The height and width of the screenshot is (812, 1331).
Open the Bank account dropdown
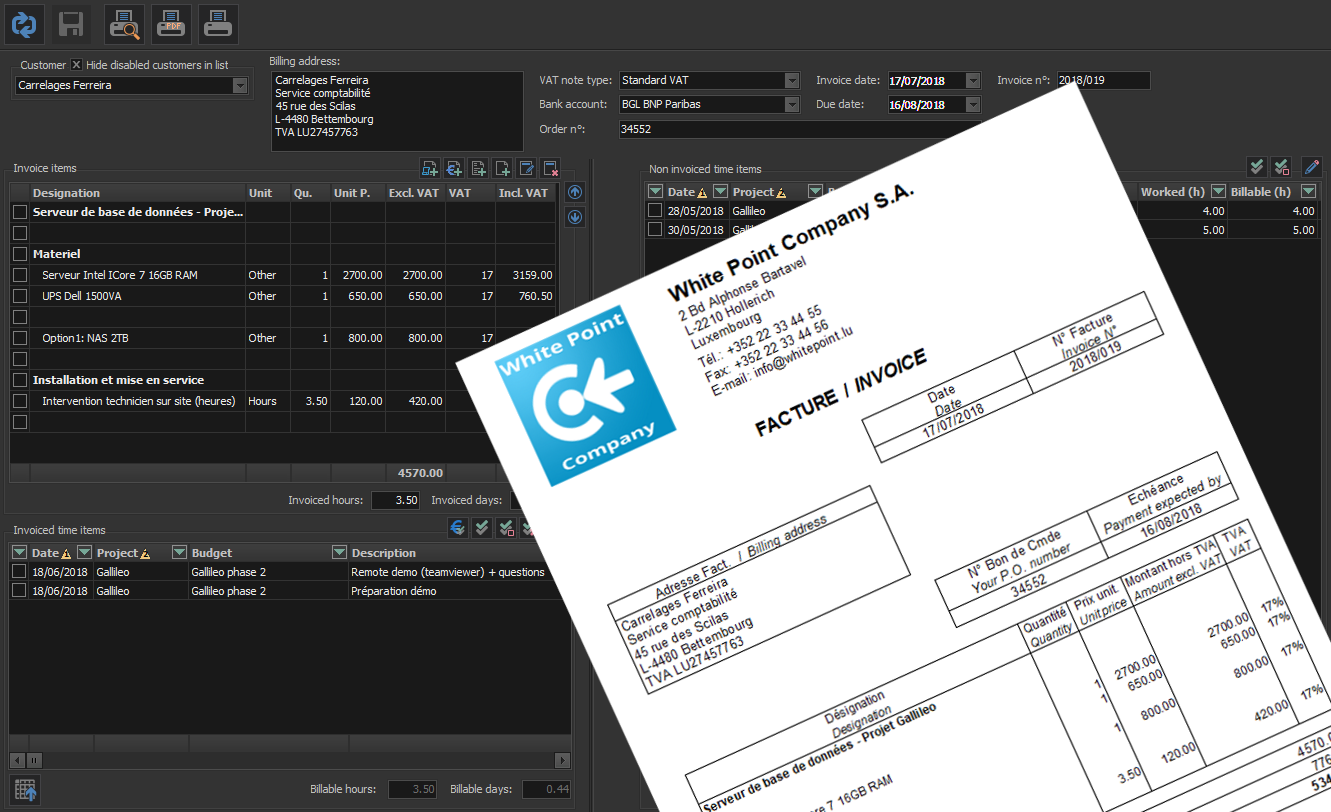792,104
